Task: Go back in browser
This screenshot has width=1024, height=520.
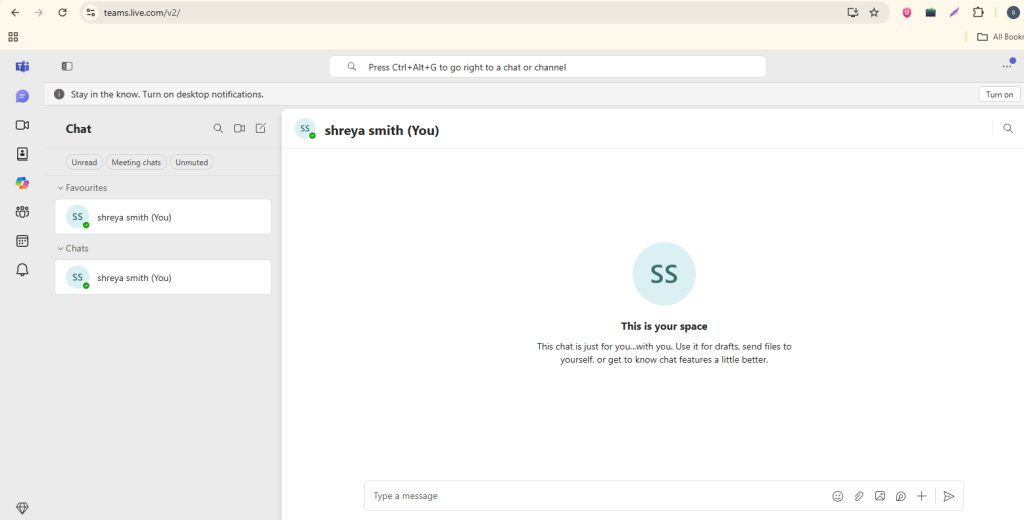Action: point(15,12)
